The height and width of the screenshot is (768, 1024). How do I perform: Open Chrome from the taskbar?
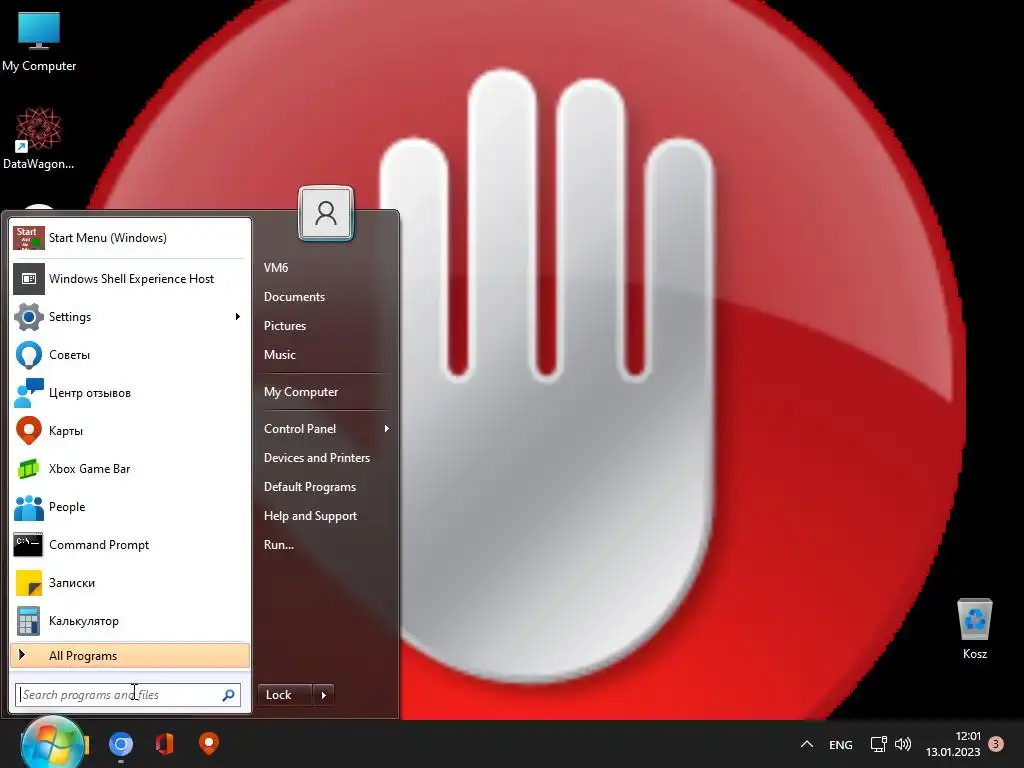pyautogui.click(x=121, y=744)
